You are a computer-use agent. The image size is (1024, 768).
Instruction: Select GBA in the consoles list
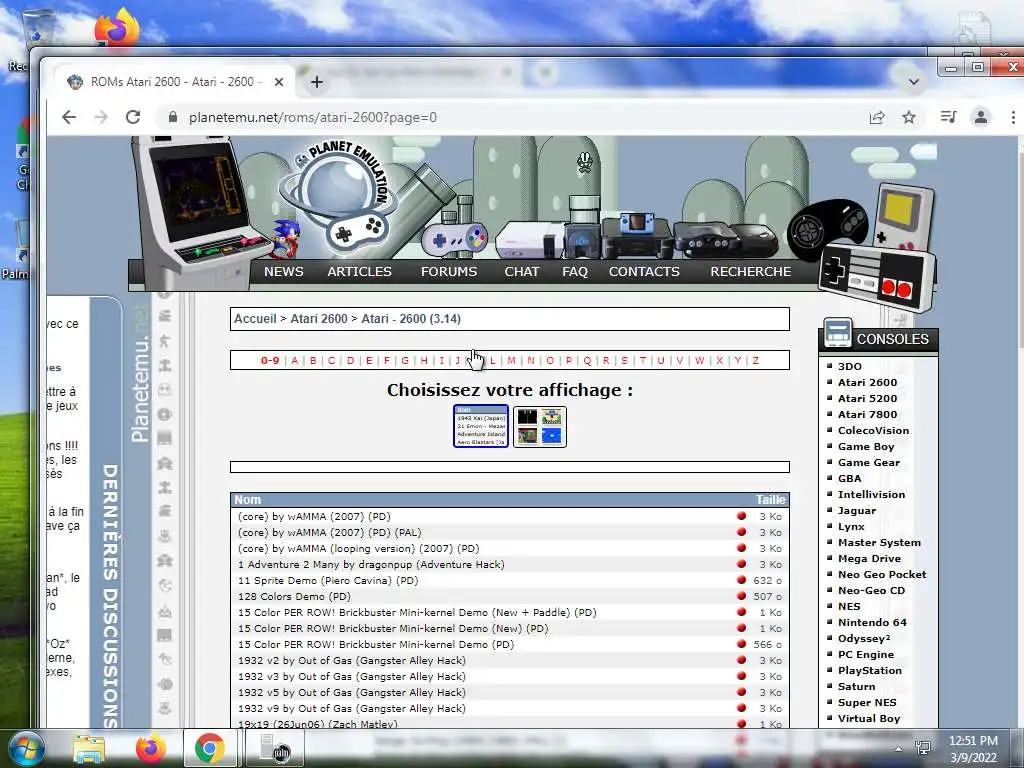pyautogui.click(x=850, y=478)
